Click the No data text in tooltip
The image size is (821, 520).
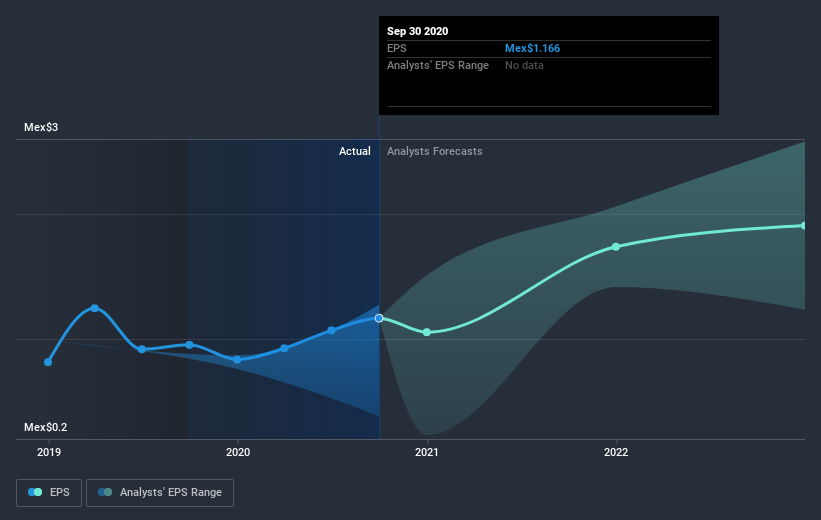(524, 65)
